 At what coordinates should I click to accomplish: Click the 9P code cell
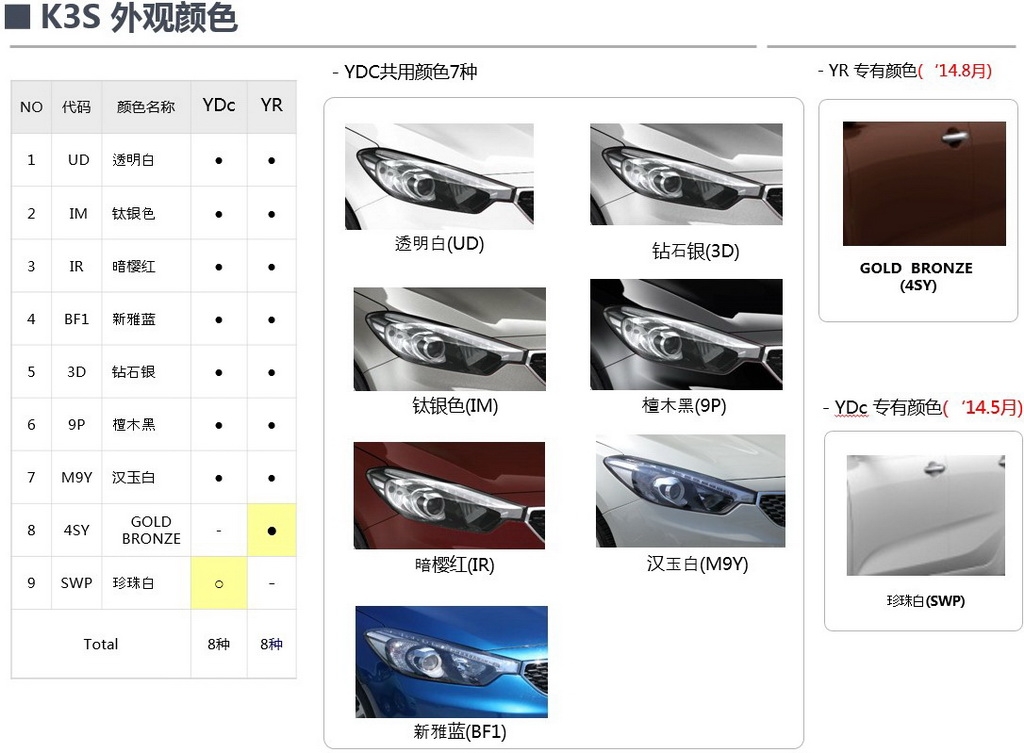click(x=76, y=425)
